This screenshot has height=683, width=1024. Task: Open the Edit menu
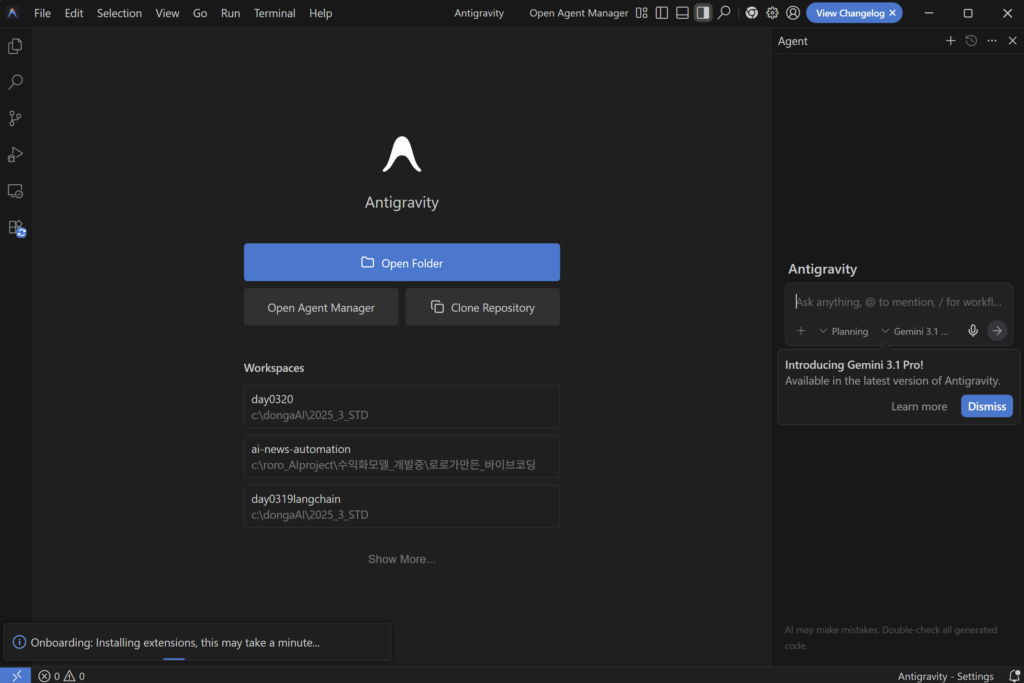coord(74,13)
